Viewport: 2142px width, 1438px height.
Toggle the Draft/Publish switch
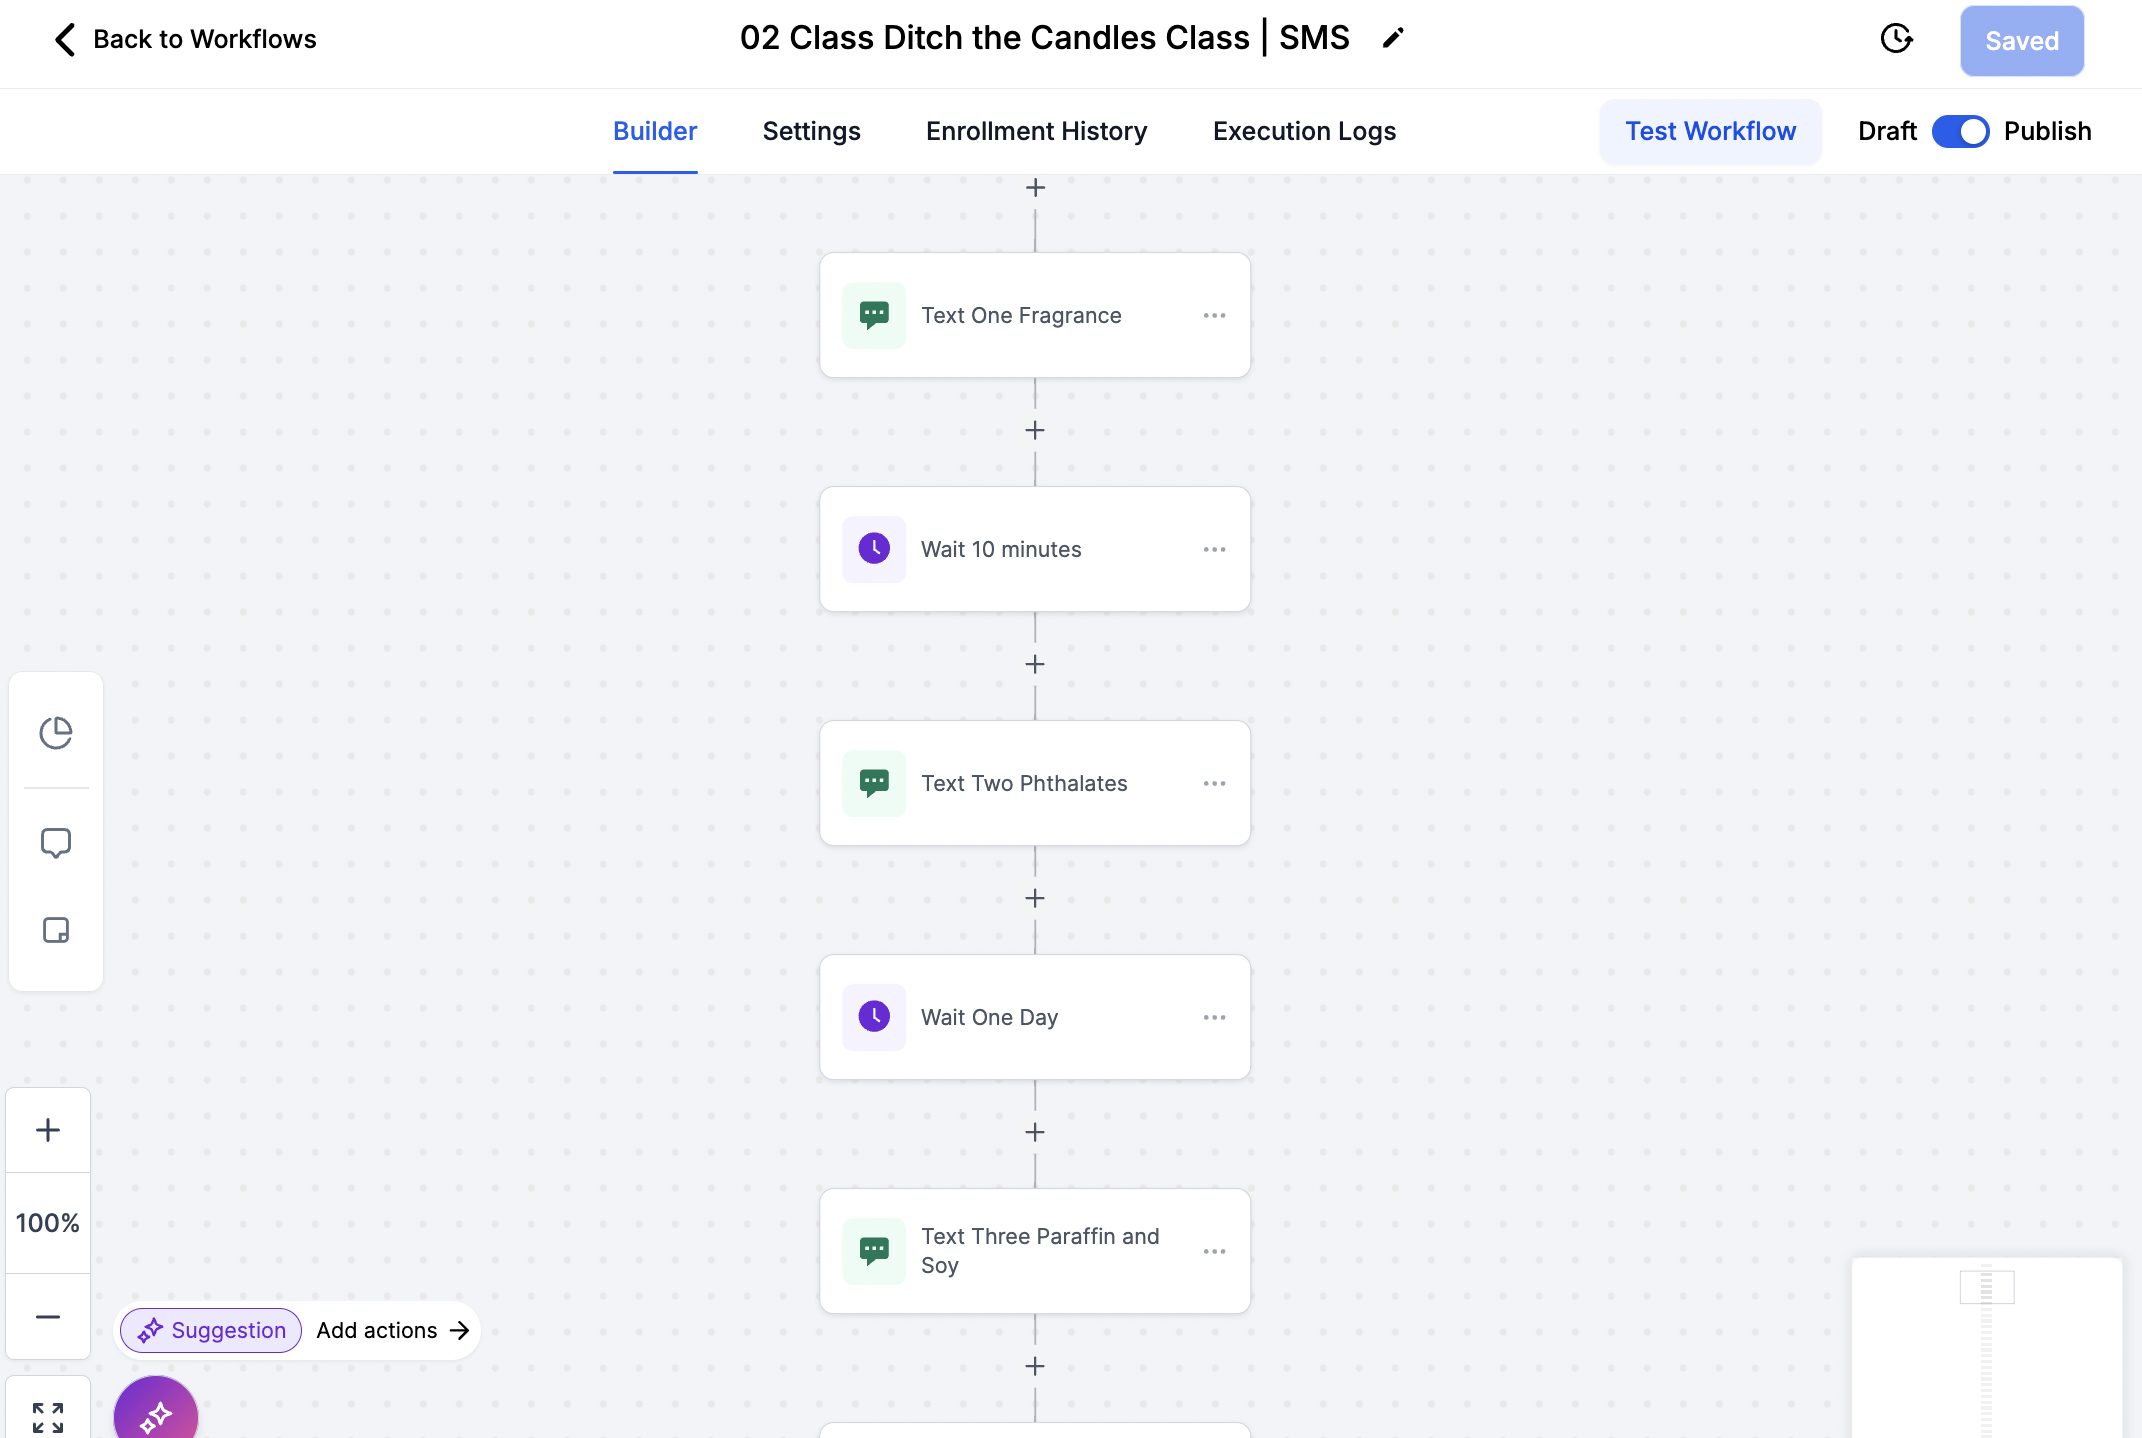[1960, 131]
